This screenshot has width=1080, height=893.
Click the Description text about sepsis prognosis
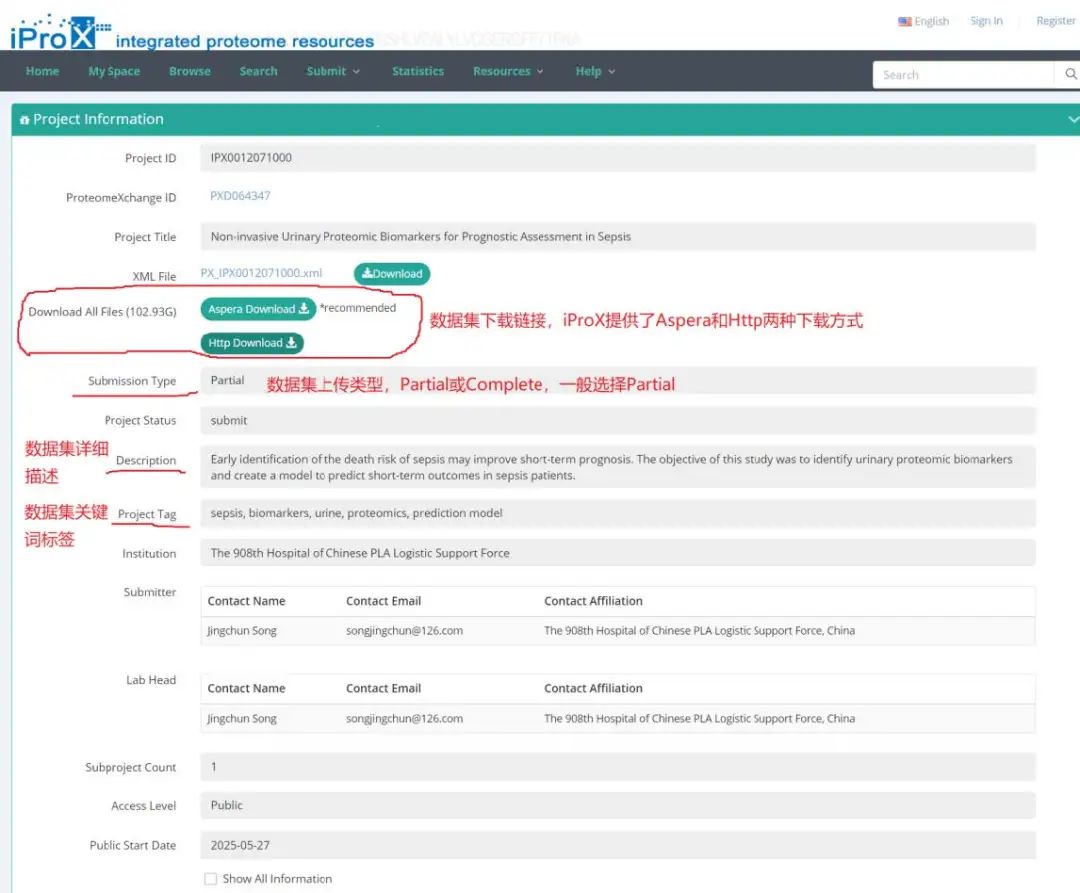point(612,467)
